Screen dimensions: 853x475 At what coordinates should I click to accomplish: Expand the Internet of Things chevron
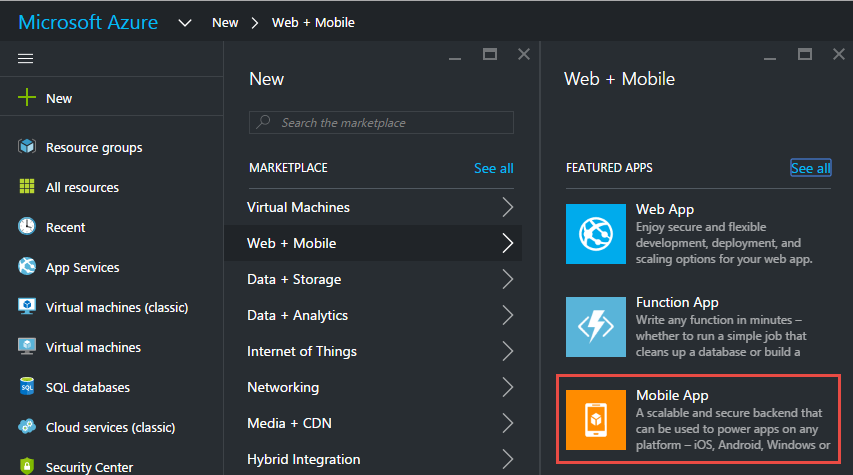507,351
